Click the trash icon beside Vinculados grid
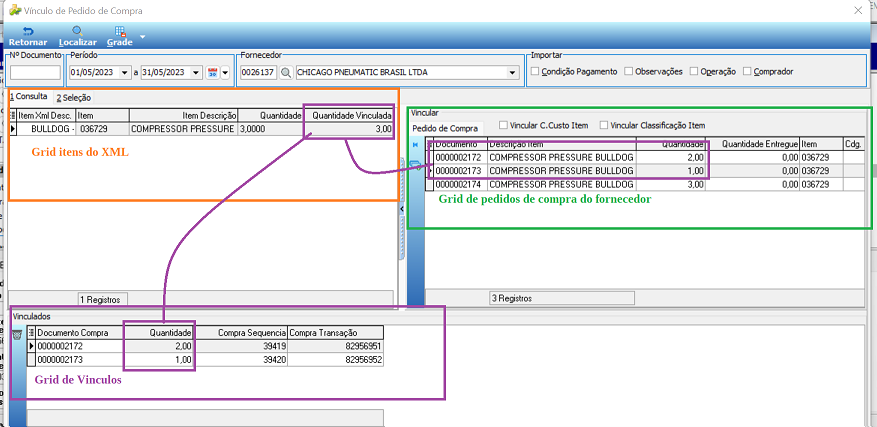This screenshot has height=427, width=877. (x=17, y=335)
